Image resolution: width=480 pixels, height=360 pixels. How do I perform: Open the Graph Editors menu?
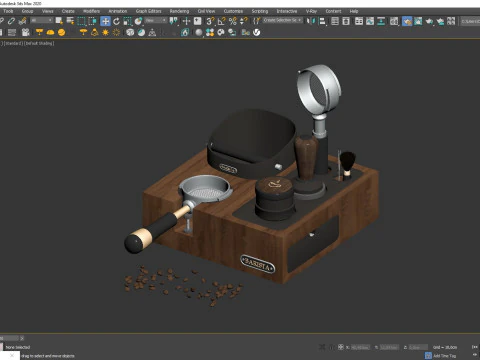[x=148, y=11]
